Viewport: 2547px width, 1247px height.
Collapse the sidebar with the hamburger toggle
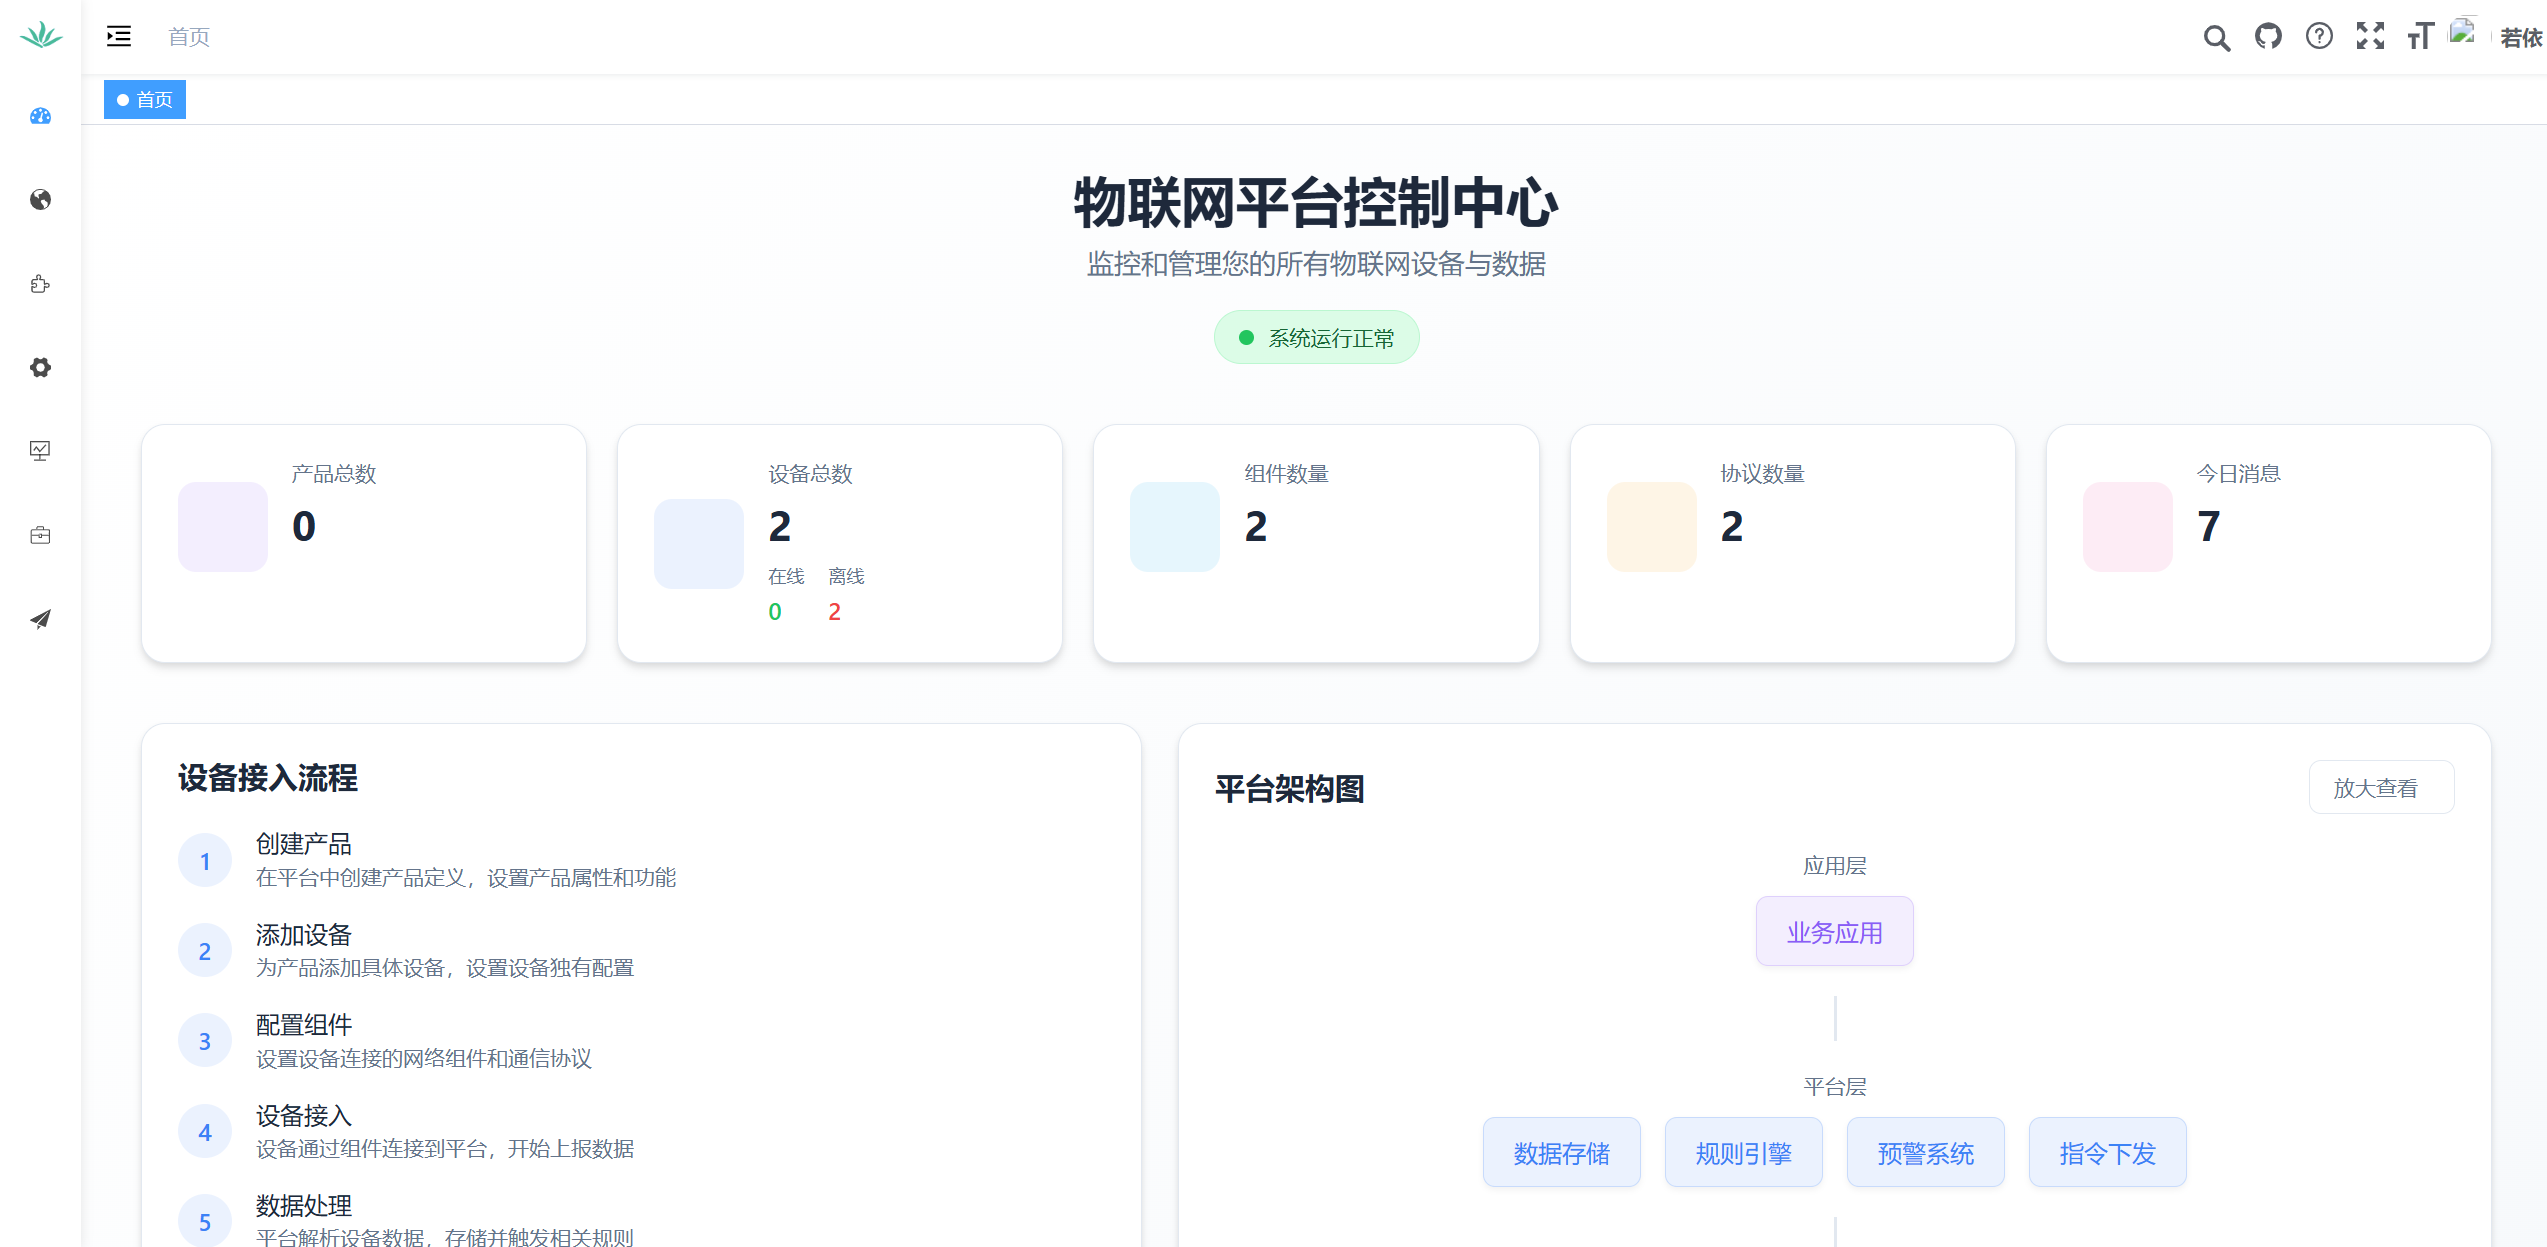tap(117, 36)
